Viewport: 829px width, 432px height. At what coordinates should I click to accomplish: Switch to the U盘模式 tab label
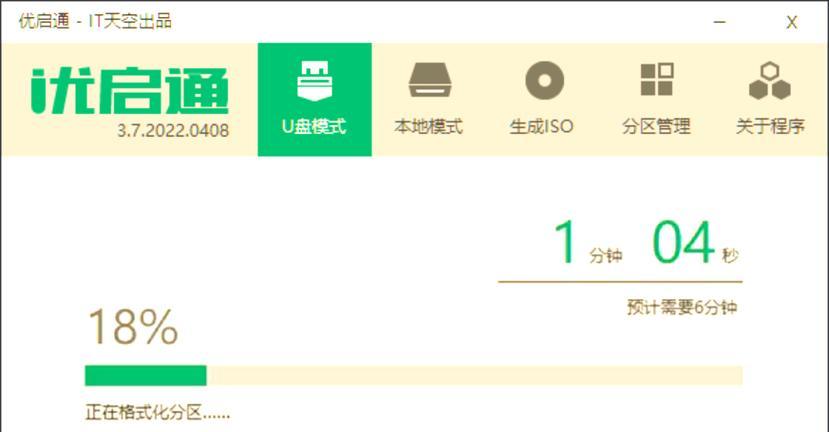tap(314, 126)
